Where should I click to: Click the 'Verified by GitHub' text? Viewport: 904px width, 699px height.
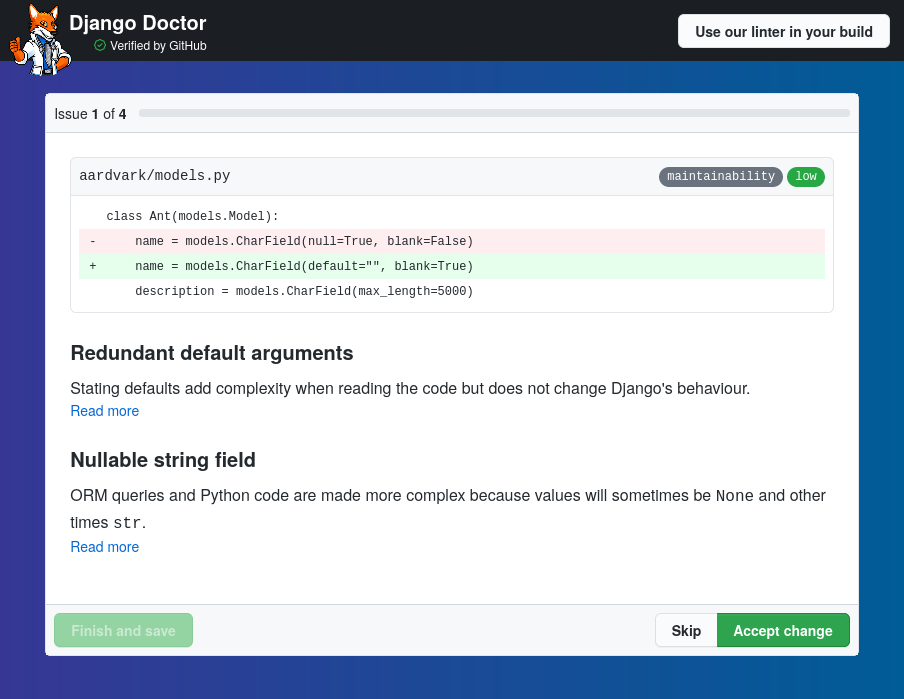pyautogui.click(x=158, y=46)
